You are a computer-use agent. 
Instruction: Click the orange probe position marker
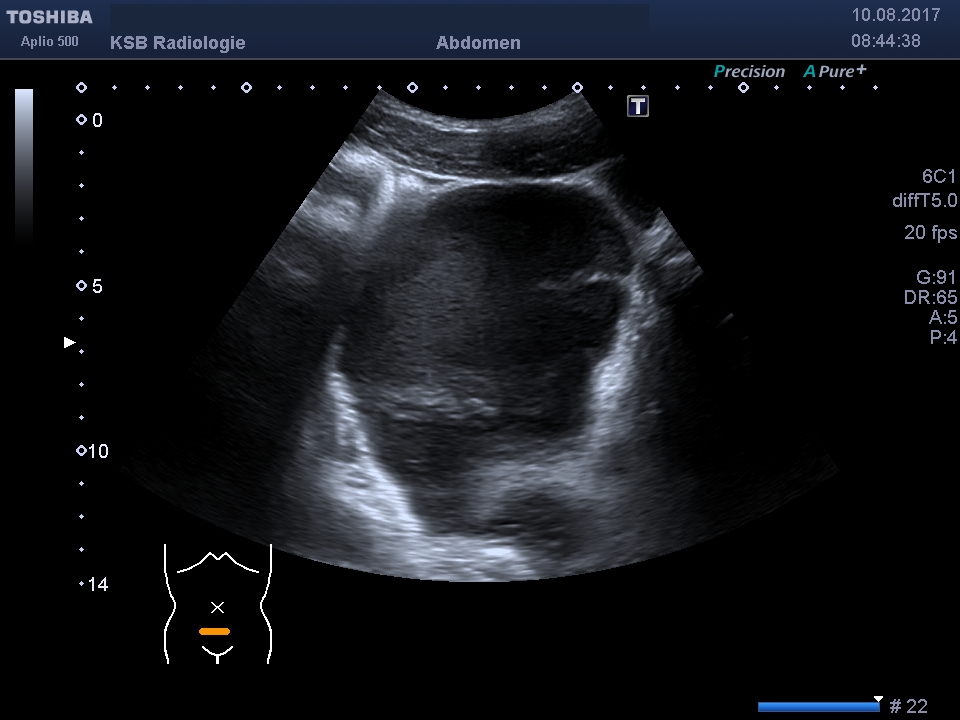click(214, 631)
